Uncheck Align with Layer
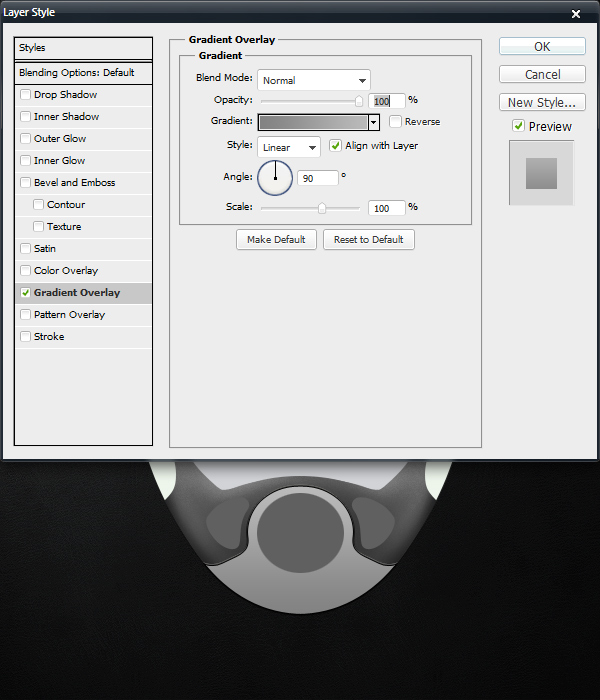 click(335, 146)
